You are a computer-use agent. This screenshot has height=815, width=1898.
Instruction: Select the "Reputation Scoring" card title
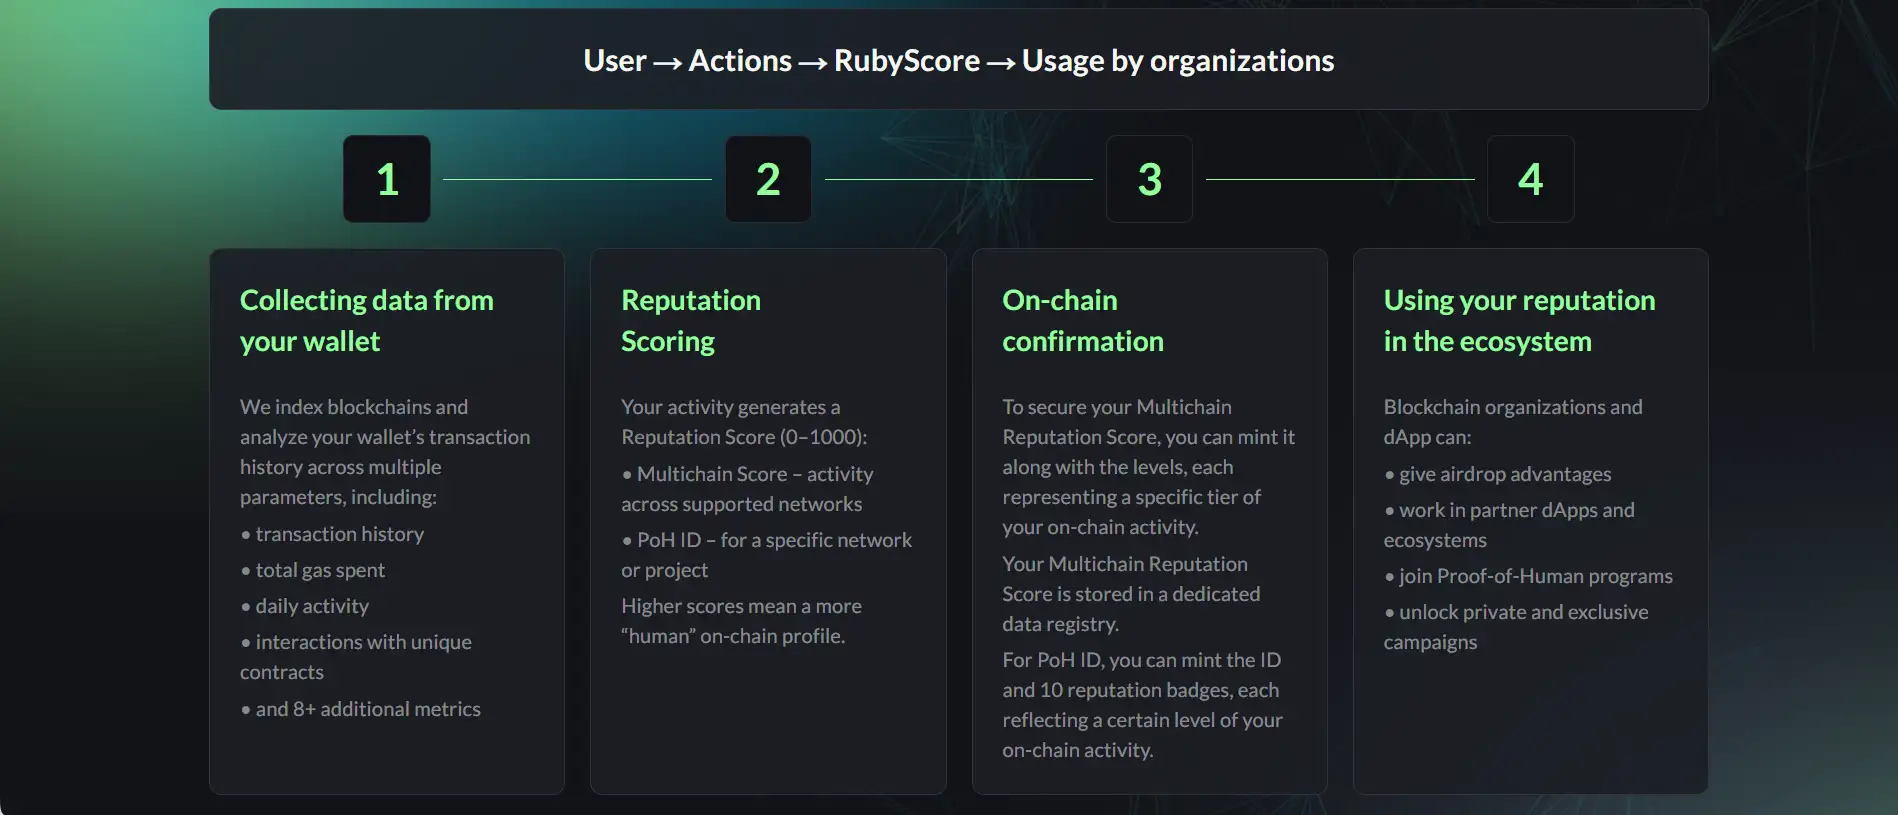(691, 320)
